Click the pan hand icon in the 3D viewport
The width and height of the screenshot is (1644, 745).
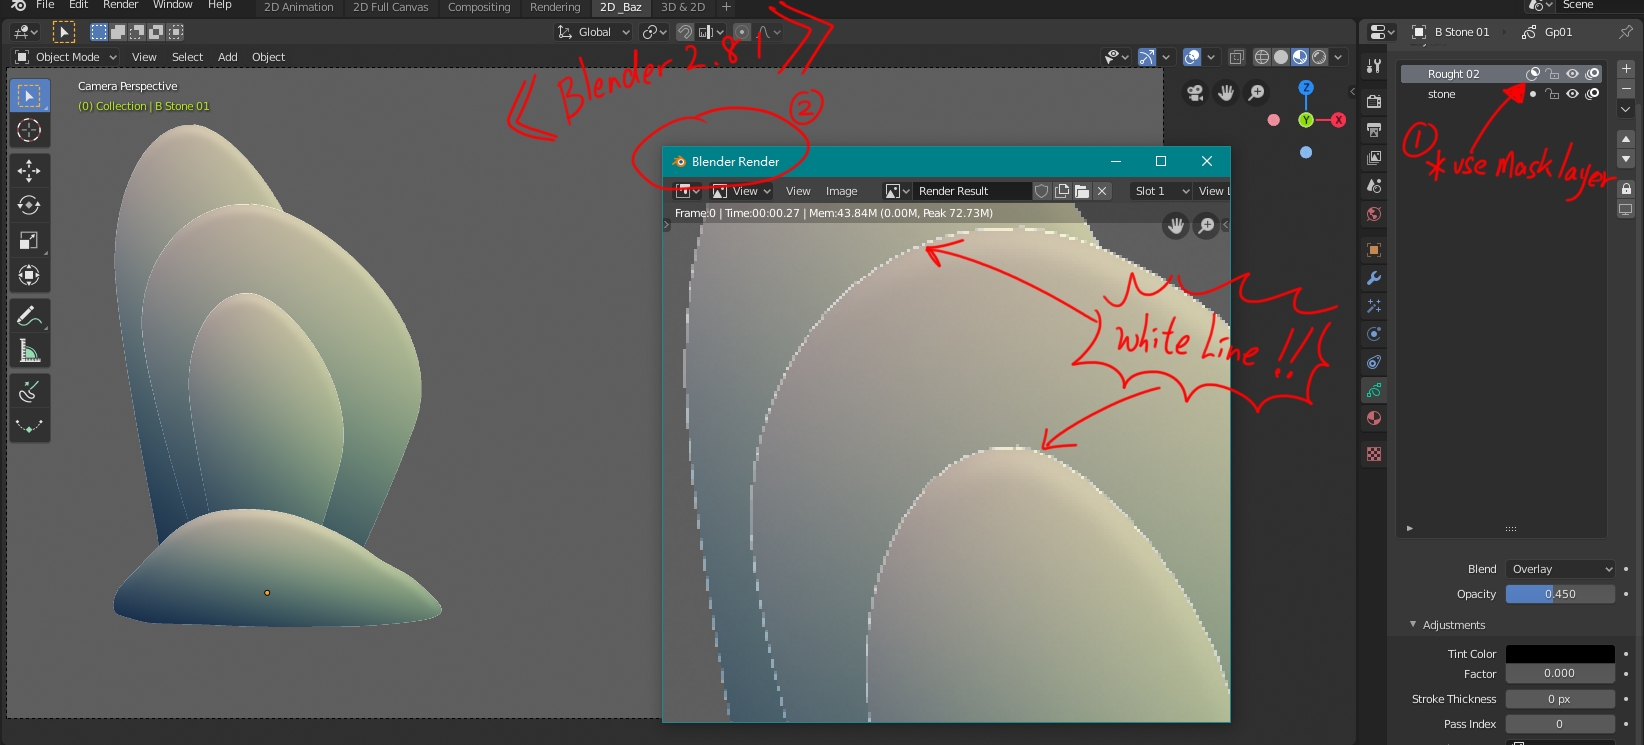[x=1226, y=93]
